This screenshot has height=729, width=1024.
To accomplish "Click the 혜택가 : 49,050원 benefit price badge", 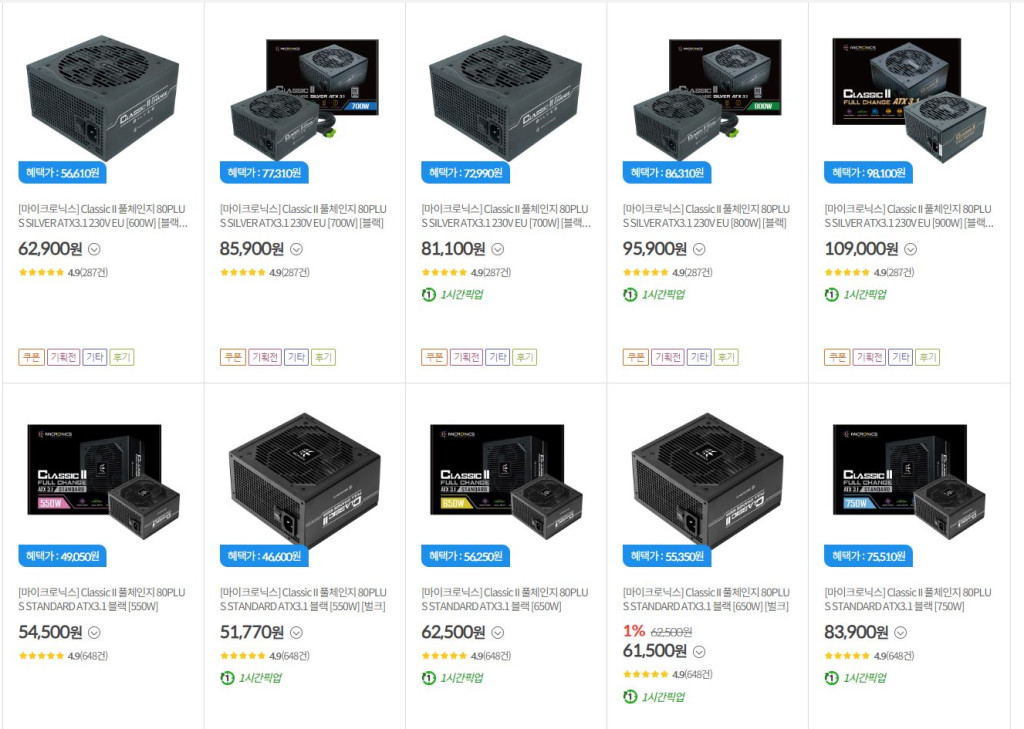I will click(x=63, y=556).
